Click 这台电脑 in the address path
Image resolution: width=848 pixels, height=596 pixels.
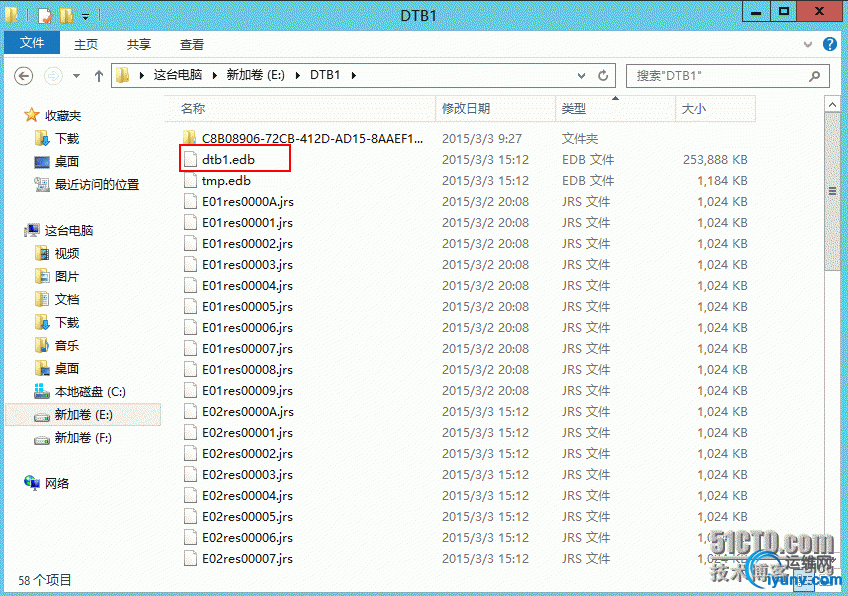[178, 75]
